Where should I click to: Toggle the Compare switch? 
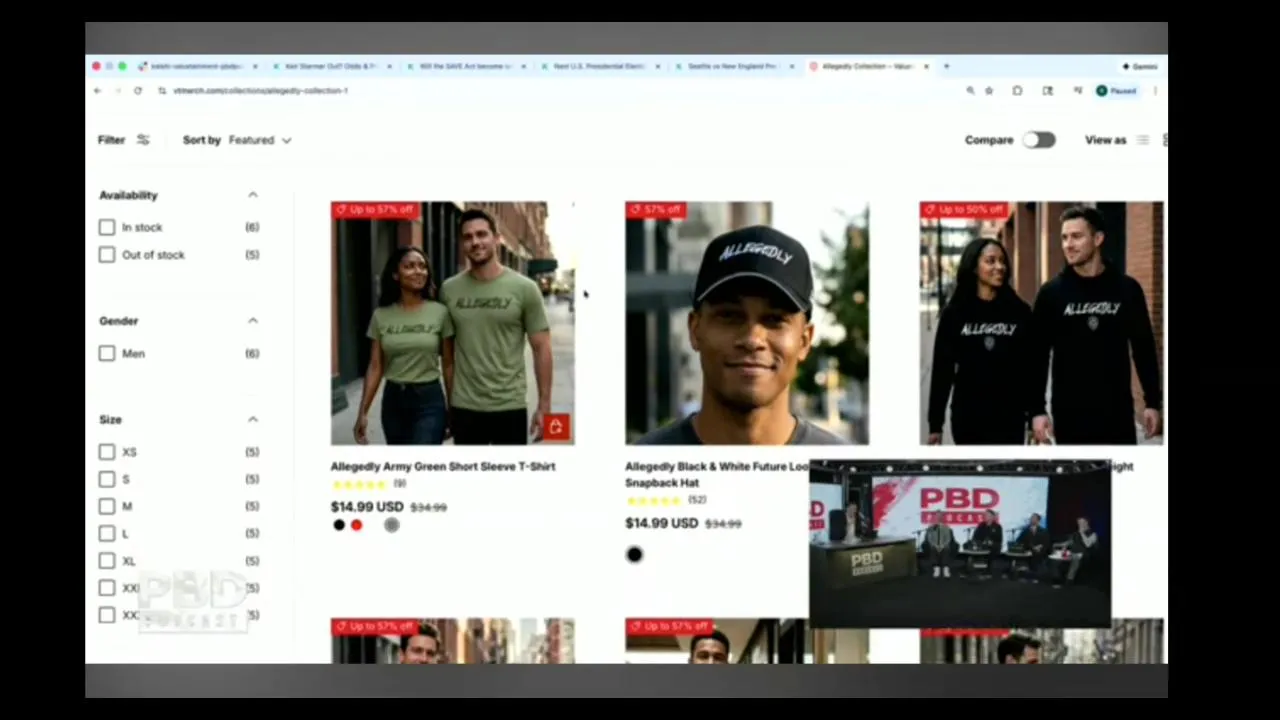click(x=1039, y=140)
